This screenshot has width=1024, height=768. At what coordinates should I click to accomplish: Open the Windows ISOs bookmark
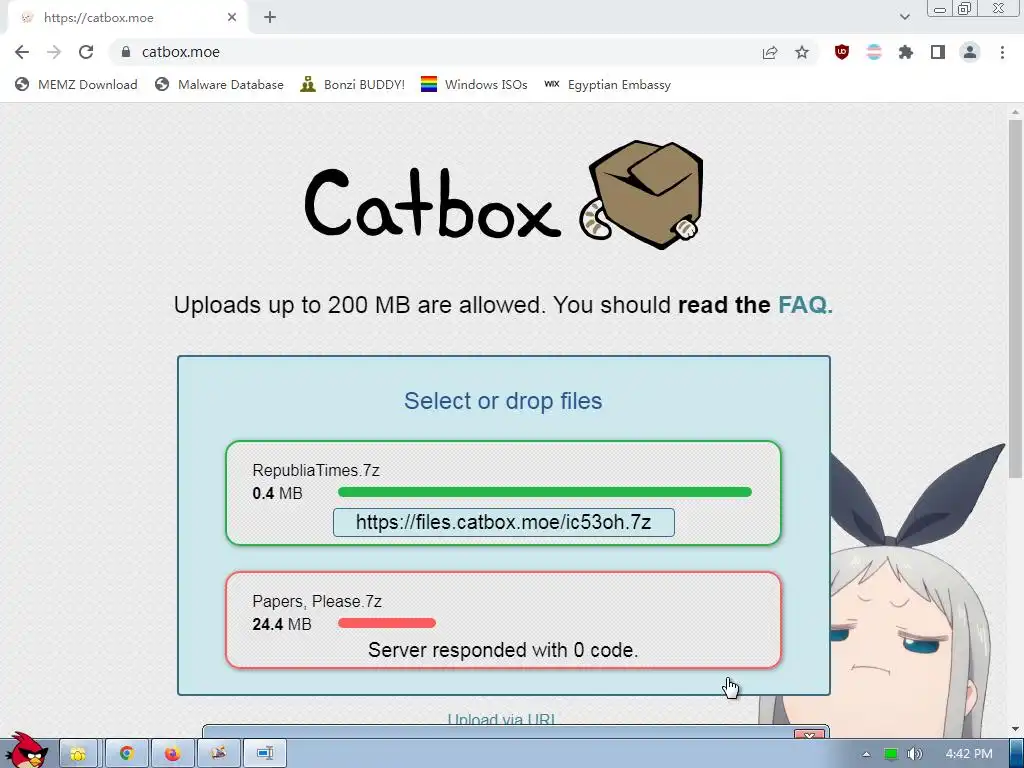(x=474, y=85)
